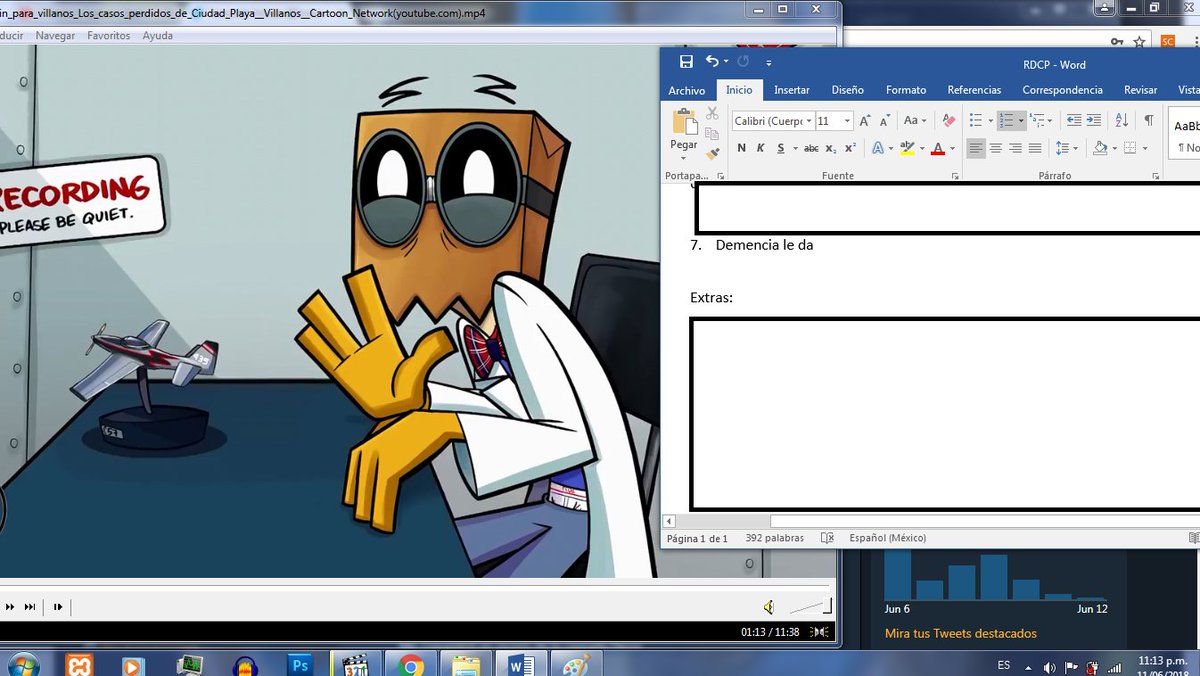Skip to next file in the video player

(30, 607)
